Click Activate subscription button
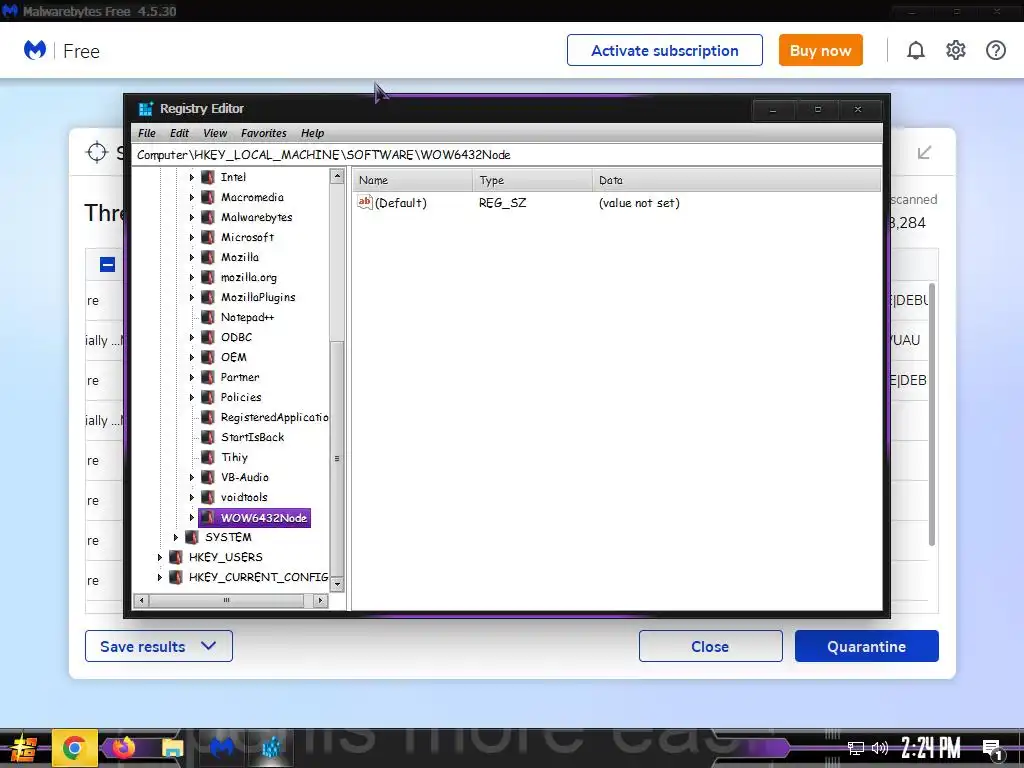Viewport: 1024px width, 768px height. point(665,50)
